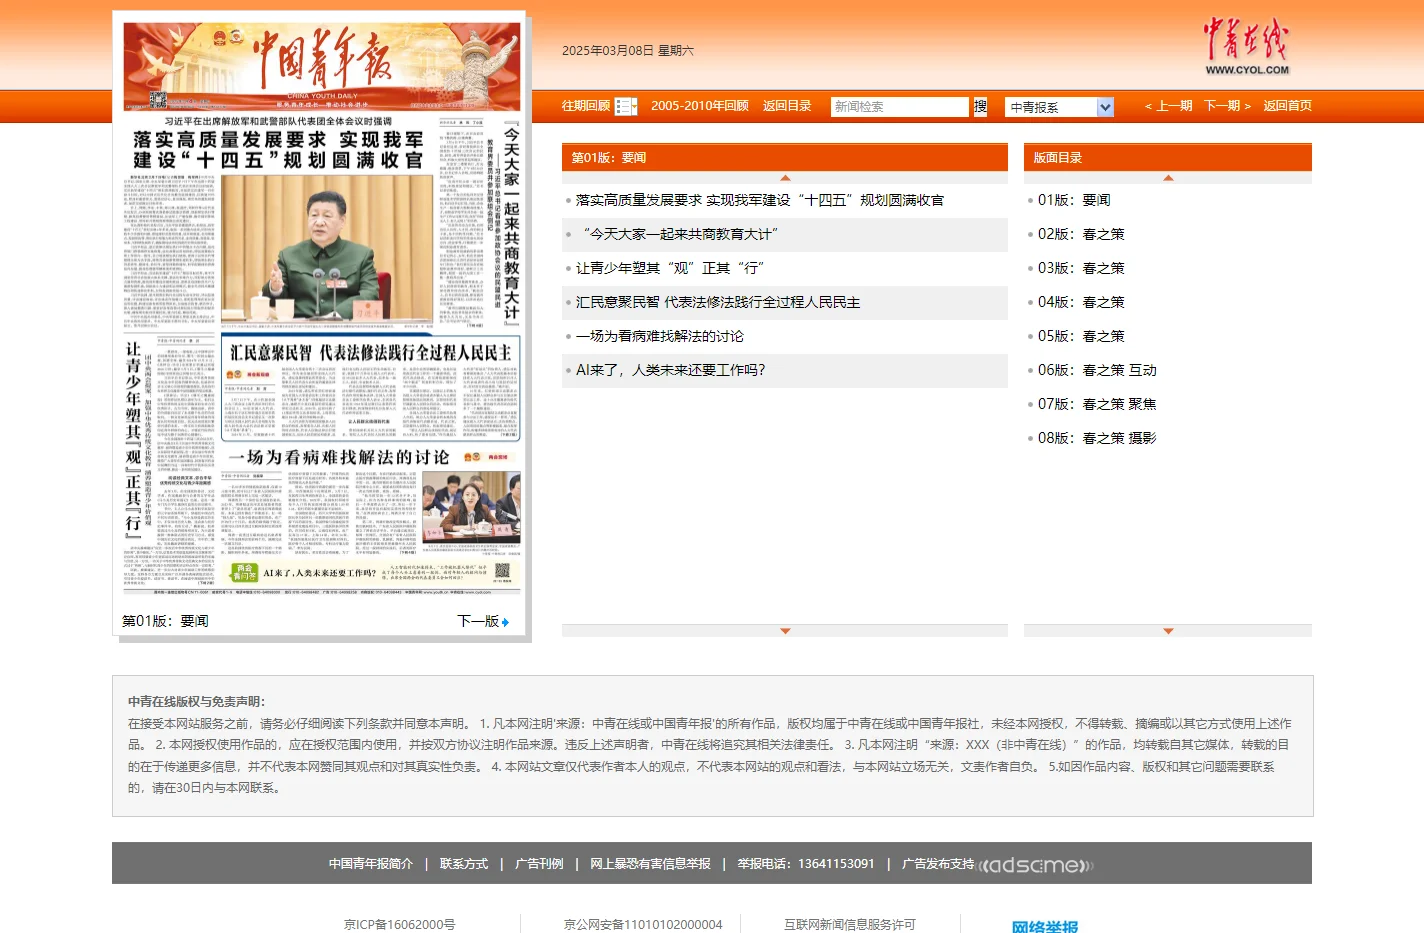Click 京公网安备11010102000004 link

click(x=643, y=925)
